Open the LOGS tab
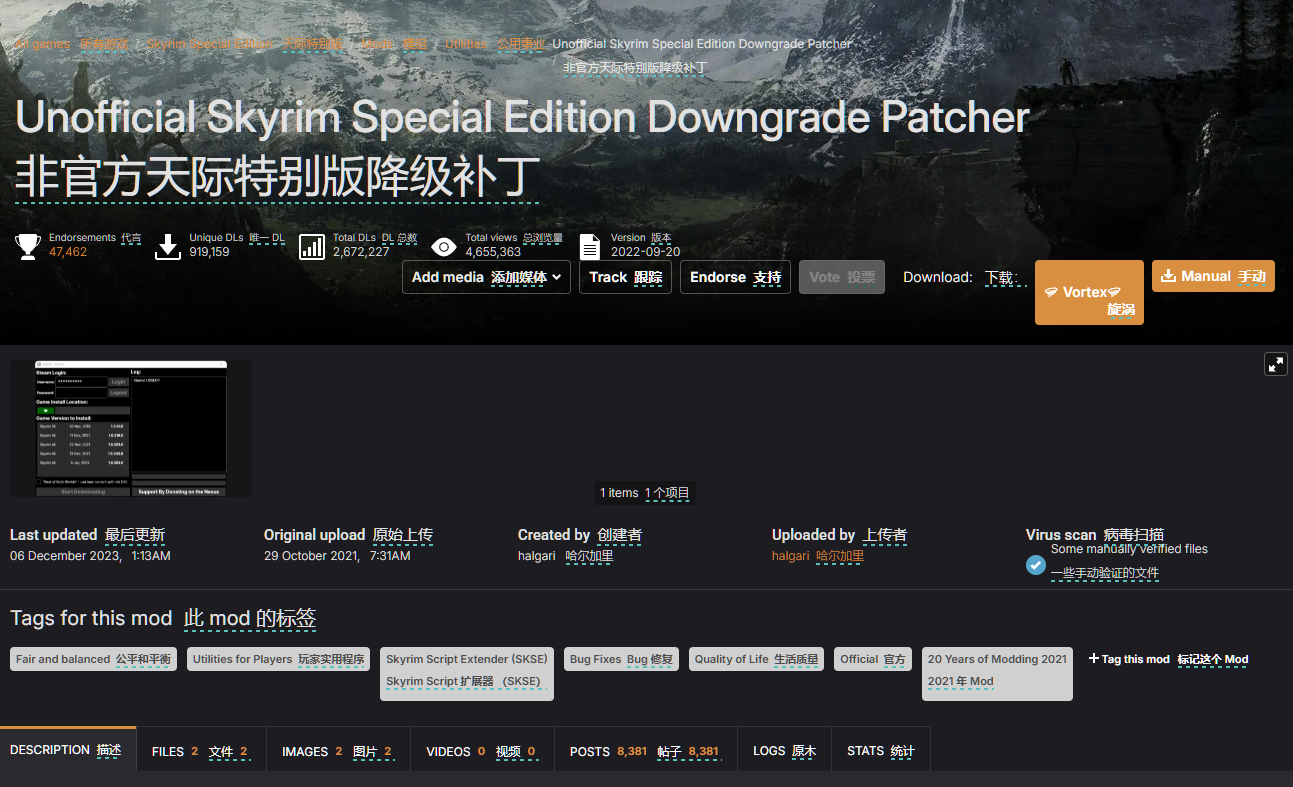Screen dimensions: 1293x787 tap(784, 751)
